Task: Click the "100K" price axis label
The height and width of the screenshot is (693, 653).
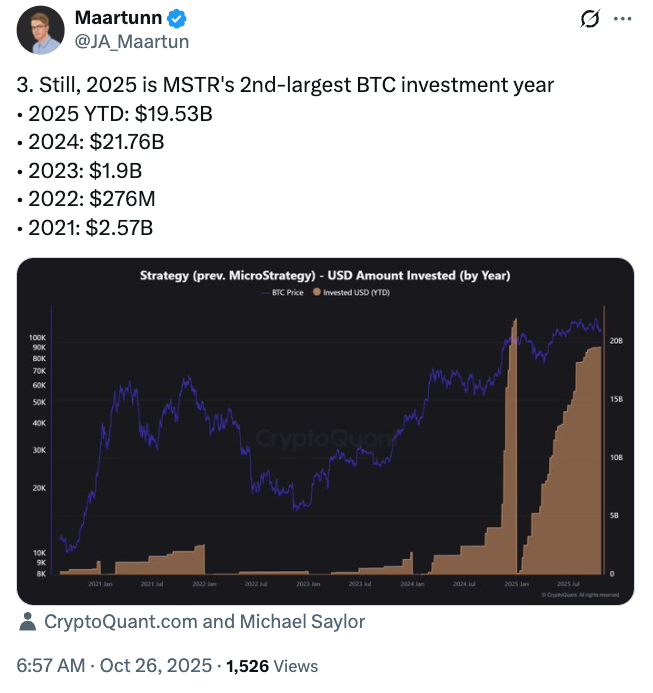Action: tap(39, 340)
